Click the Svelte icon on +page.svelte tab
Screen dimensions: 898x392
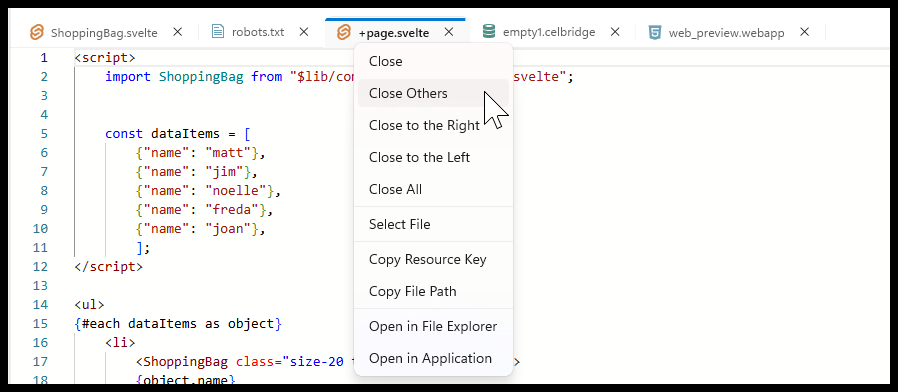[x=344, y=32]
